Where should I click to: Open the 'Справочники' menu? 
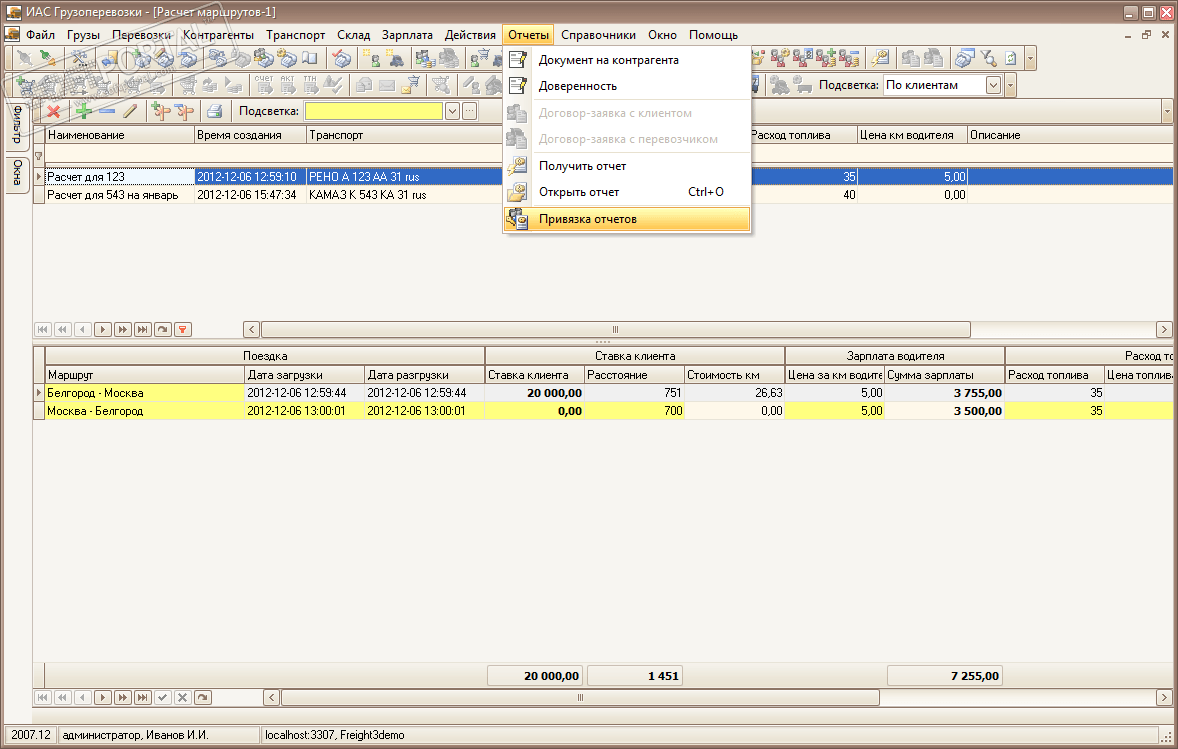click(x=598, y=35)
